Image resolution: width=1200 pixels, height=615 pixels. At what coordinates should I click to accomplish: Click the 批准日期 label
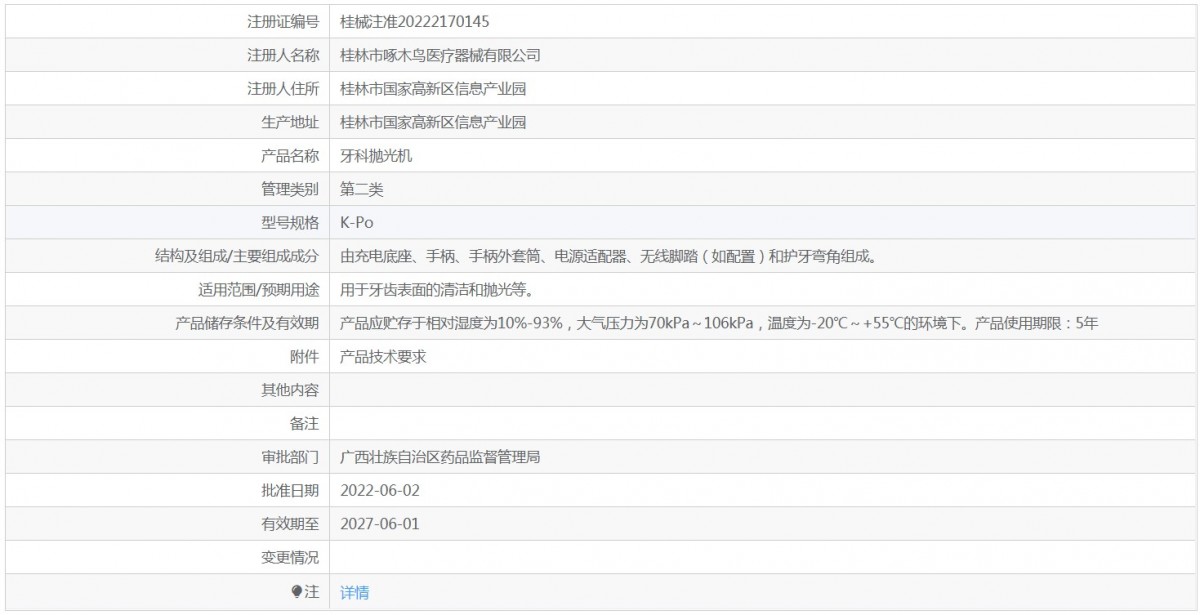click(290, 491)
